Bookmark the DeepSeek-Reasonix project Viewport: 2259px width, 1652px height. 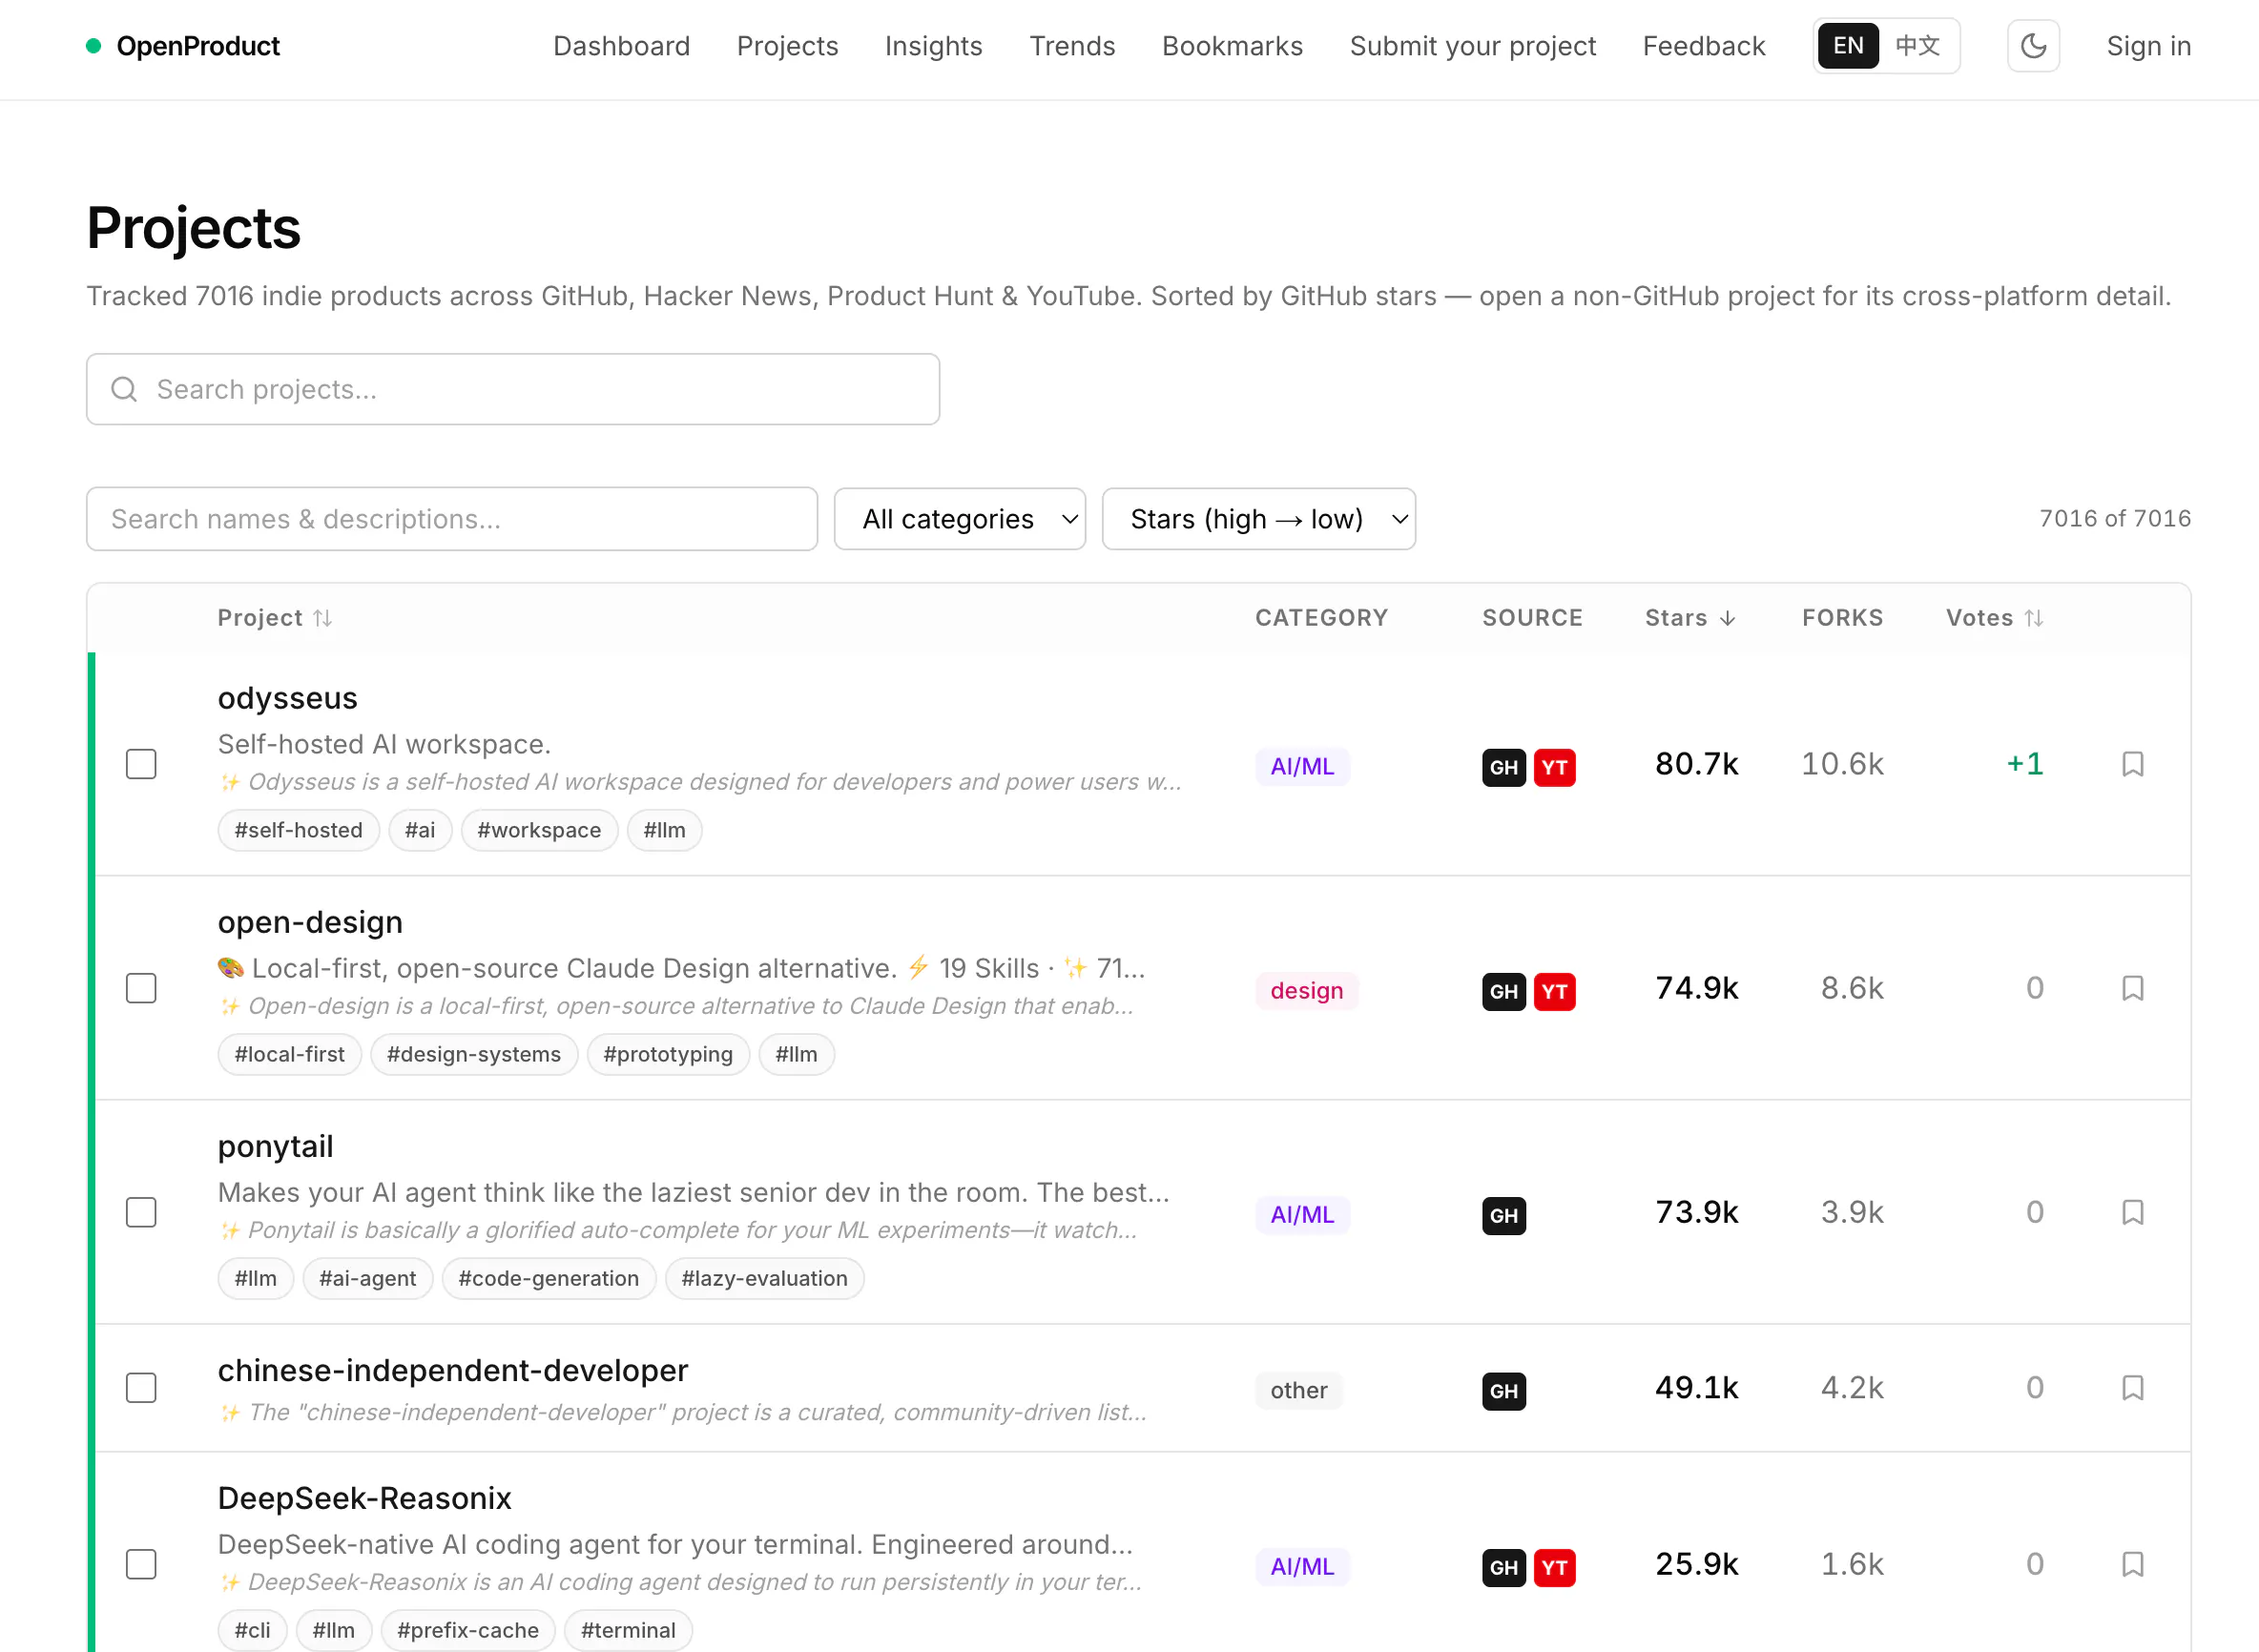click(2132, 1564)
